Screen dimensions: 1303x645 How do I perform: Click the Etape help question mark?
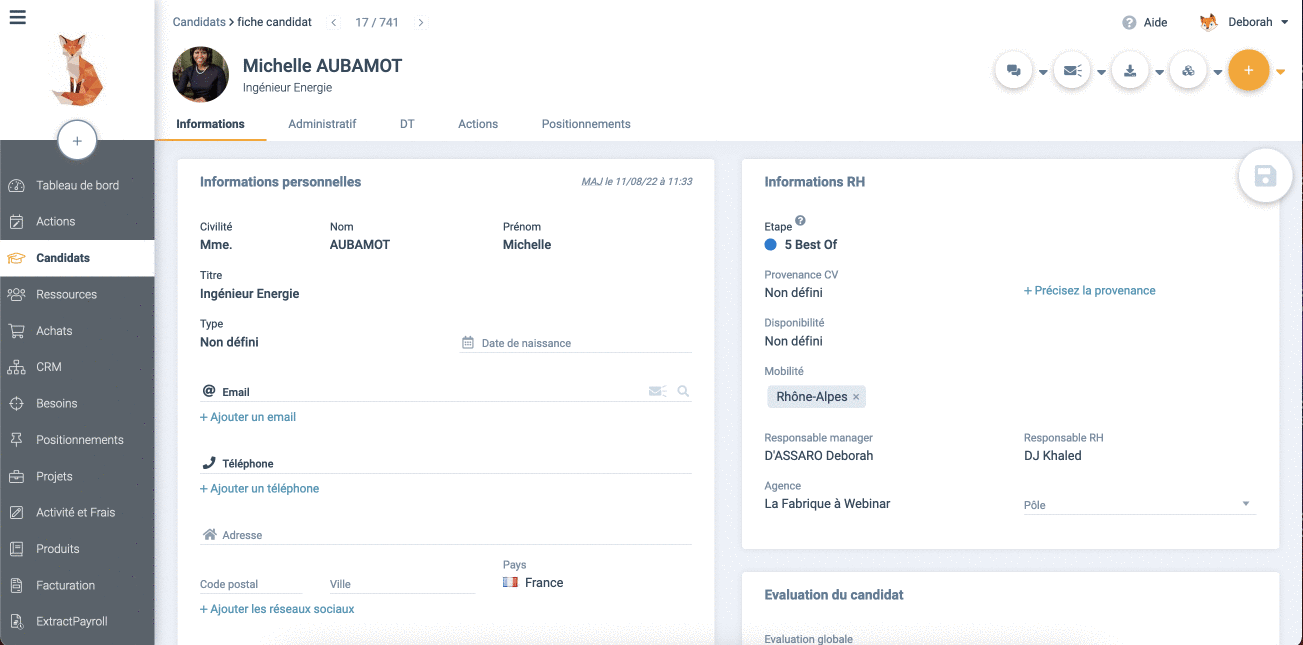[800, 221]
